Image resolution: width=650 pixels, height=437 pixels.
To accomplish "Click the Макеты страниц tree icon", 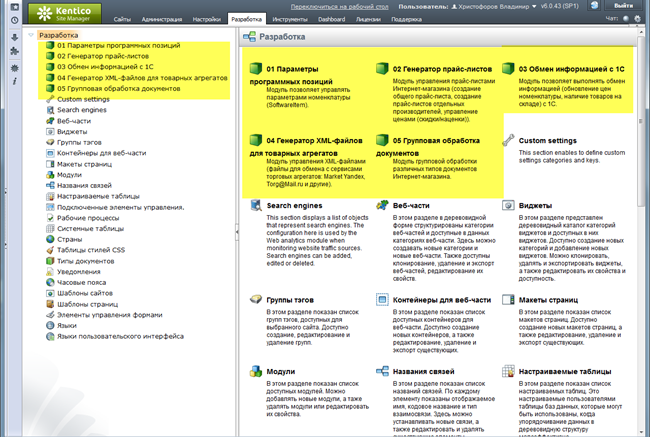I will (50, 164).
